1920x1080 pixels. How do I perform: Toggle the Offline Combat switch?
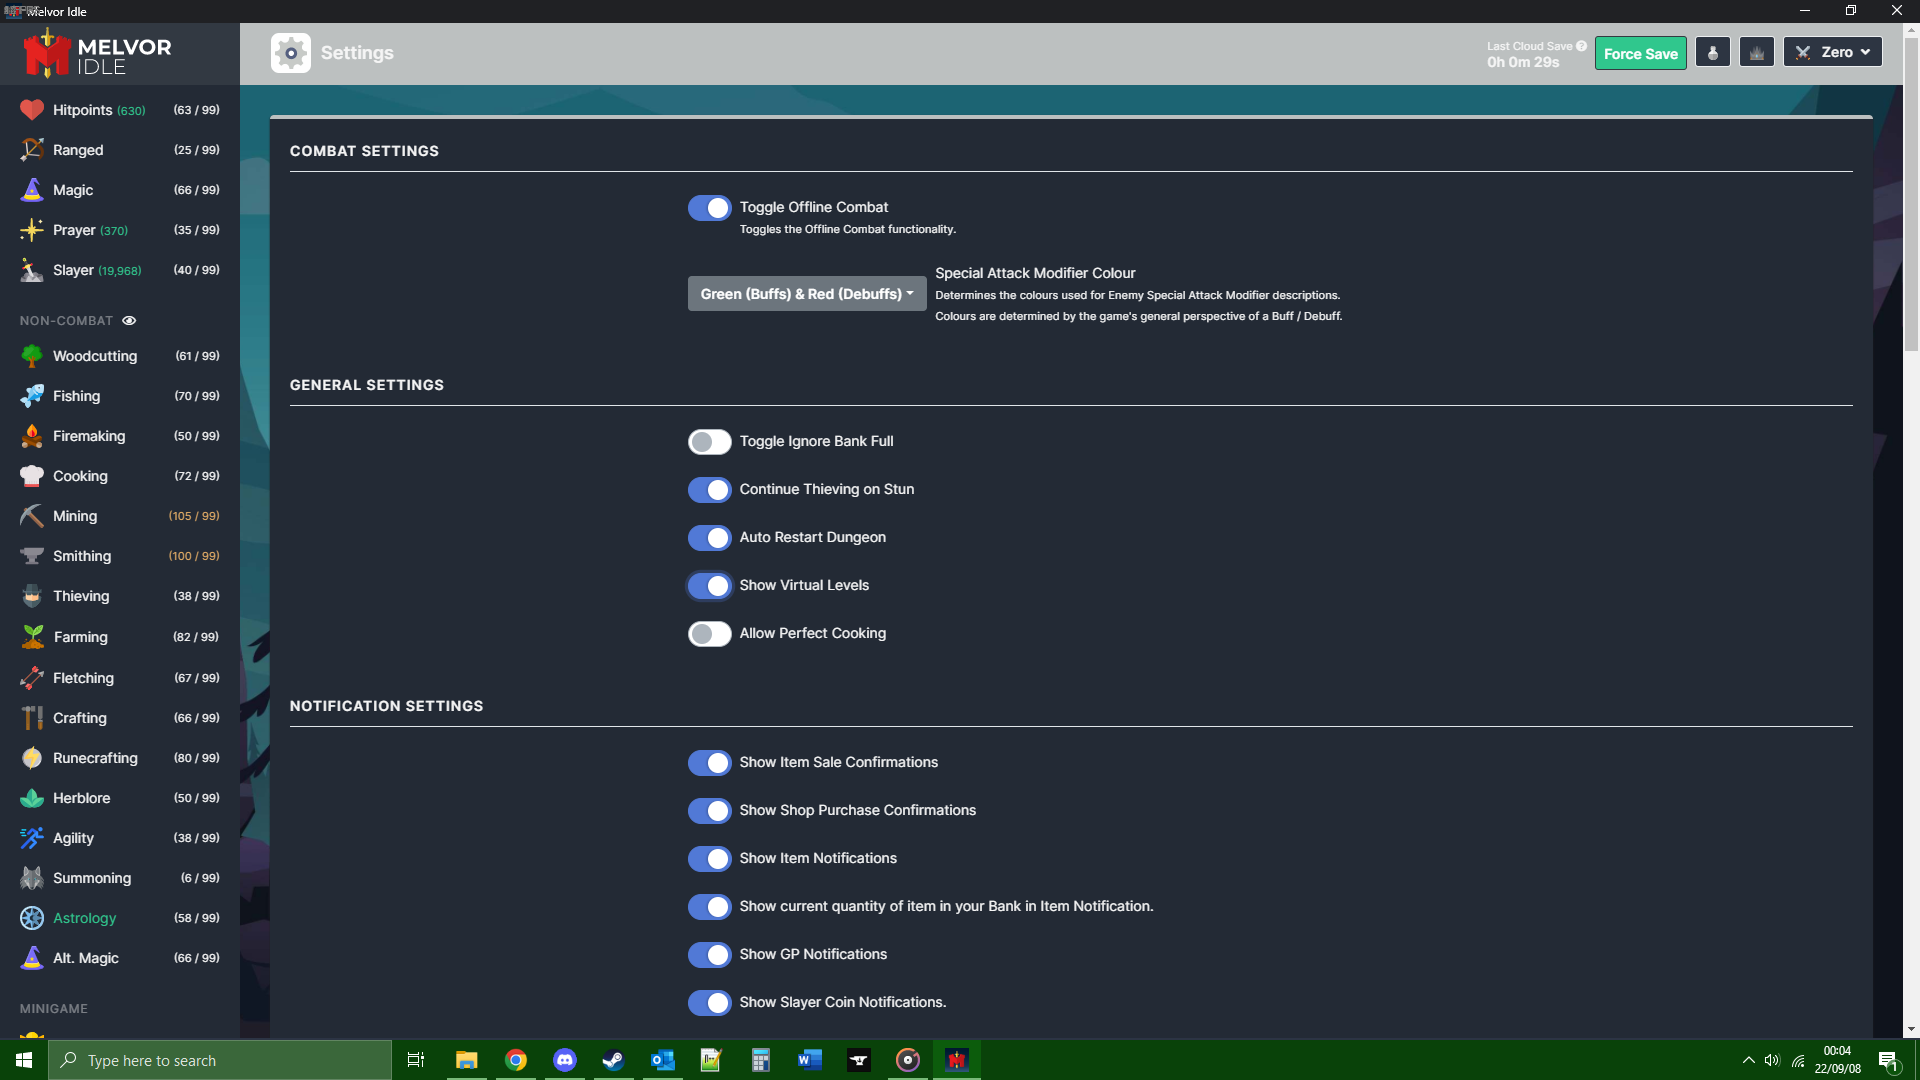(x=709, y=208)
